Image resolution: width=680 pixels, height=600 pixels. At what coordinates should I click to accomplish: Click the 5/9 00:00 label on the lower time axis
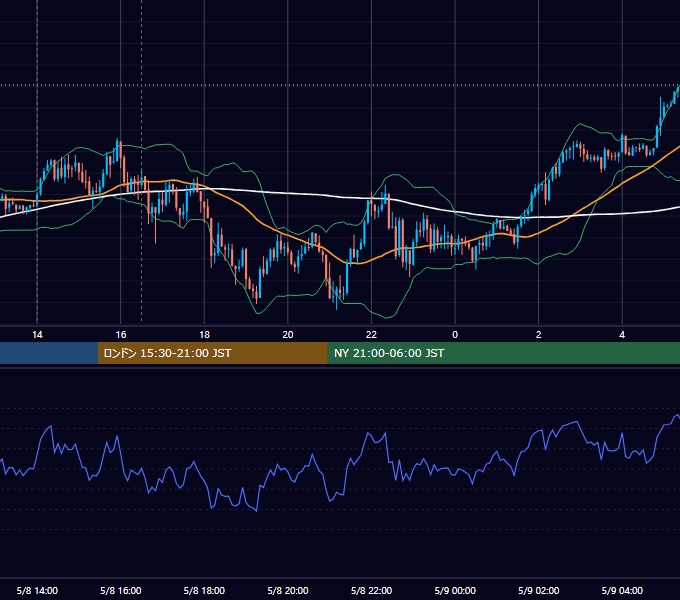(455, 590)
